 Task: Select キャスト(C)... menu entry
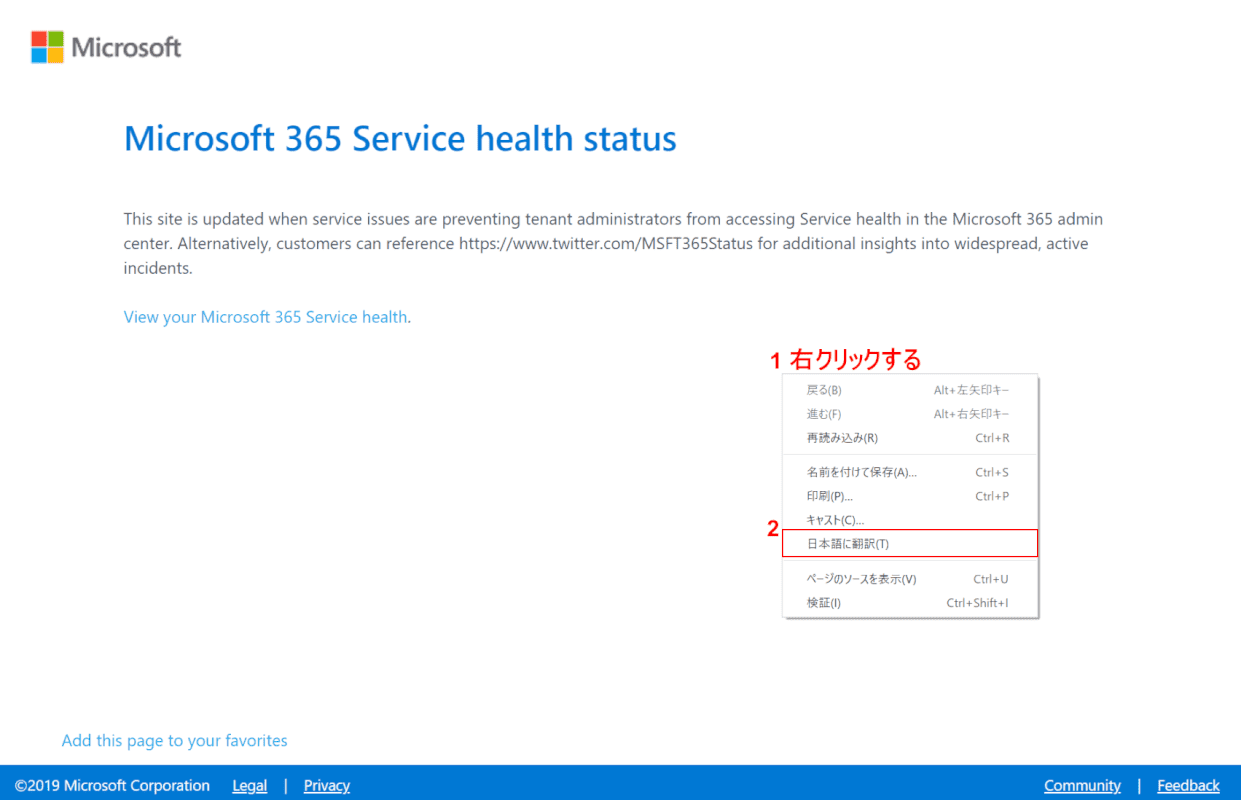click(911, 520)
